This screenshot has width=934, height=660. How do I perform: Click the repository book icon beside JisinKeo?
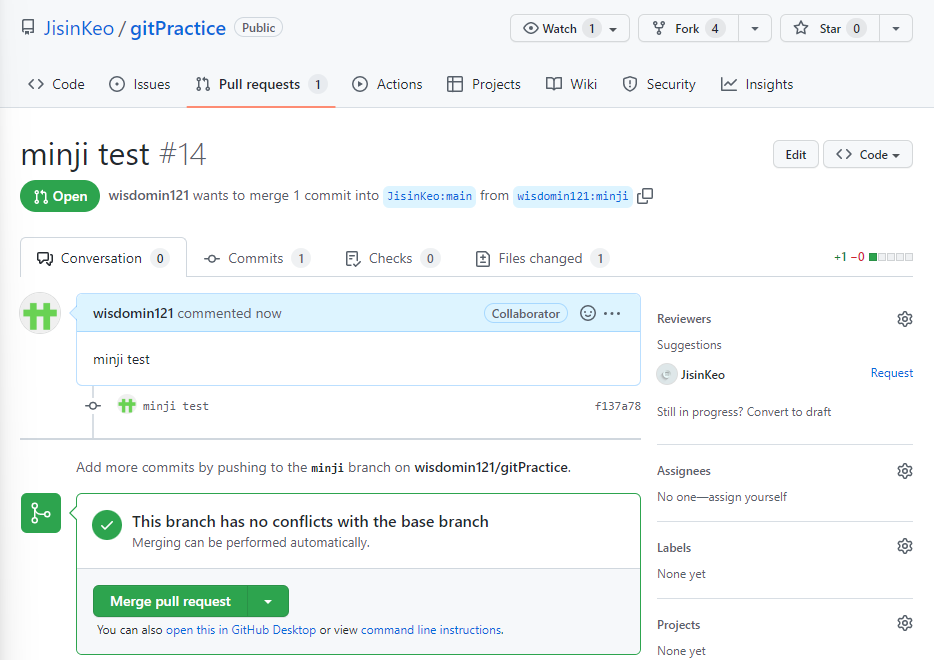(x=27, y=27)
